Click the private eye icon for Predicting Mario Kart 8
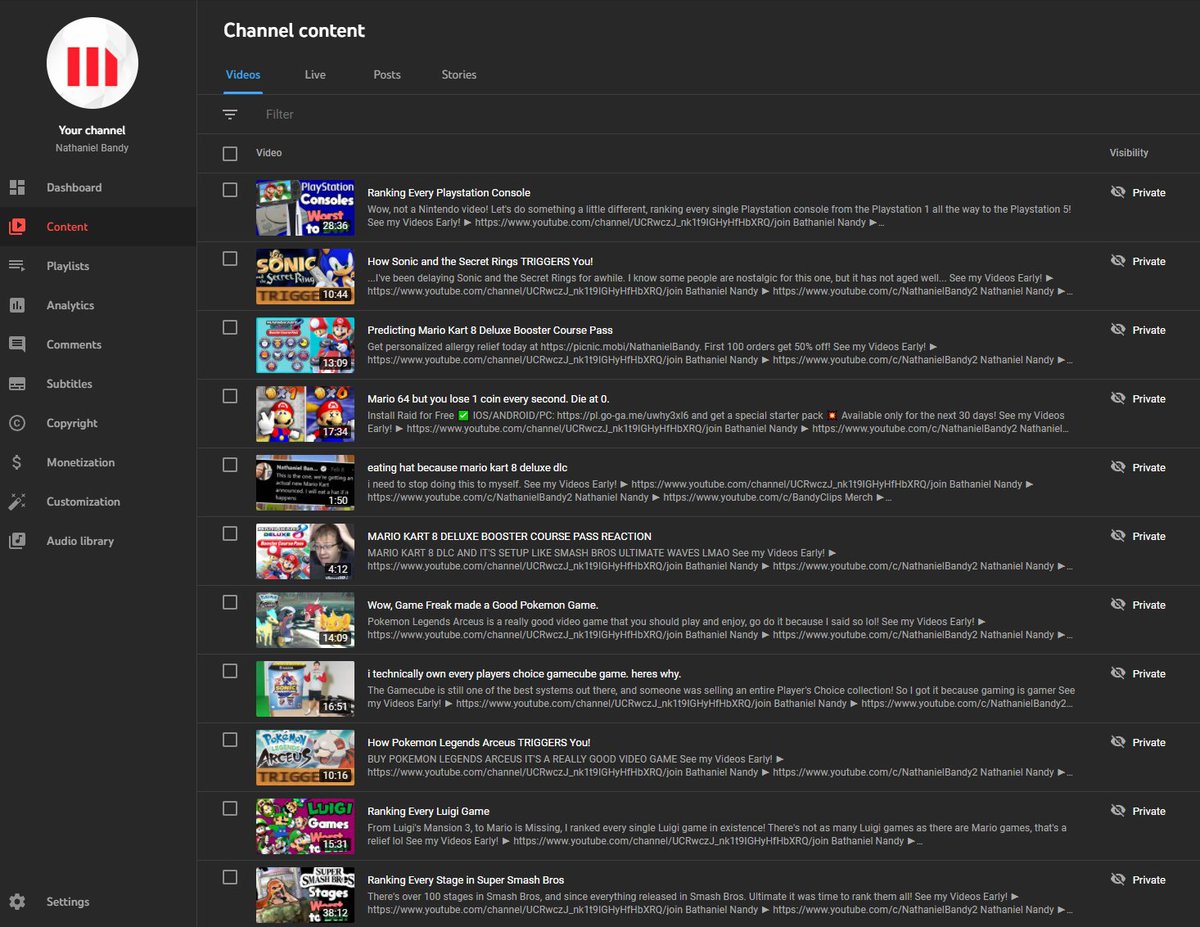This screenshot has width=1200, height=927. [x=1118, y=330]
